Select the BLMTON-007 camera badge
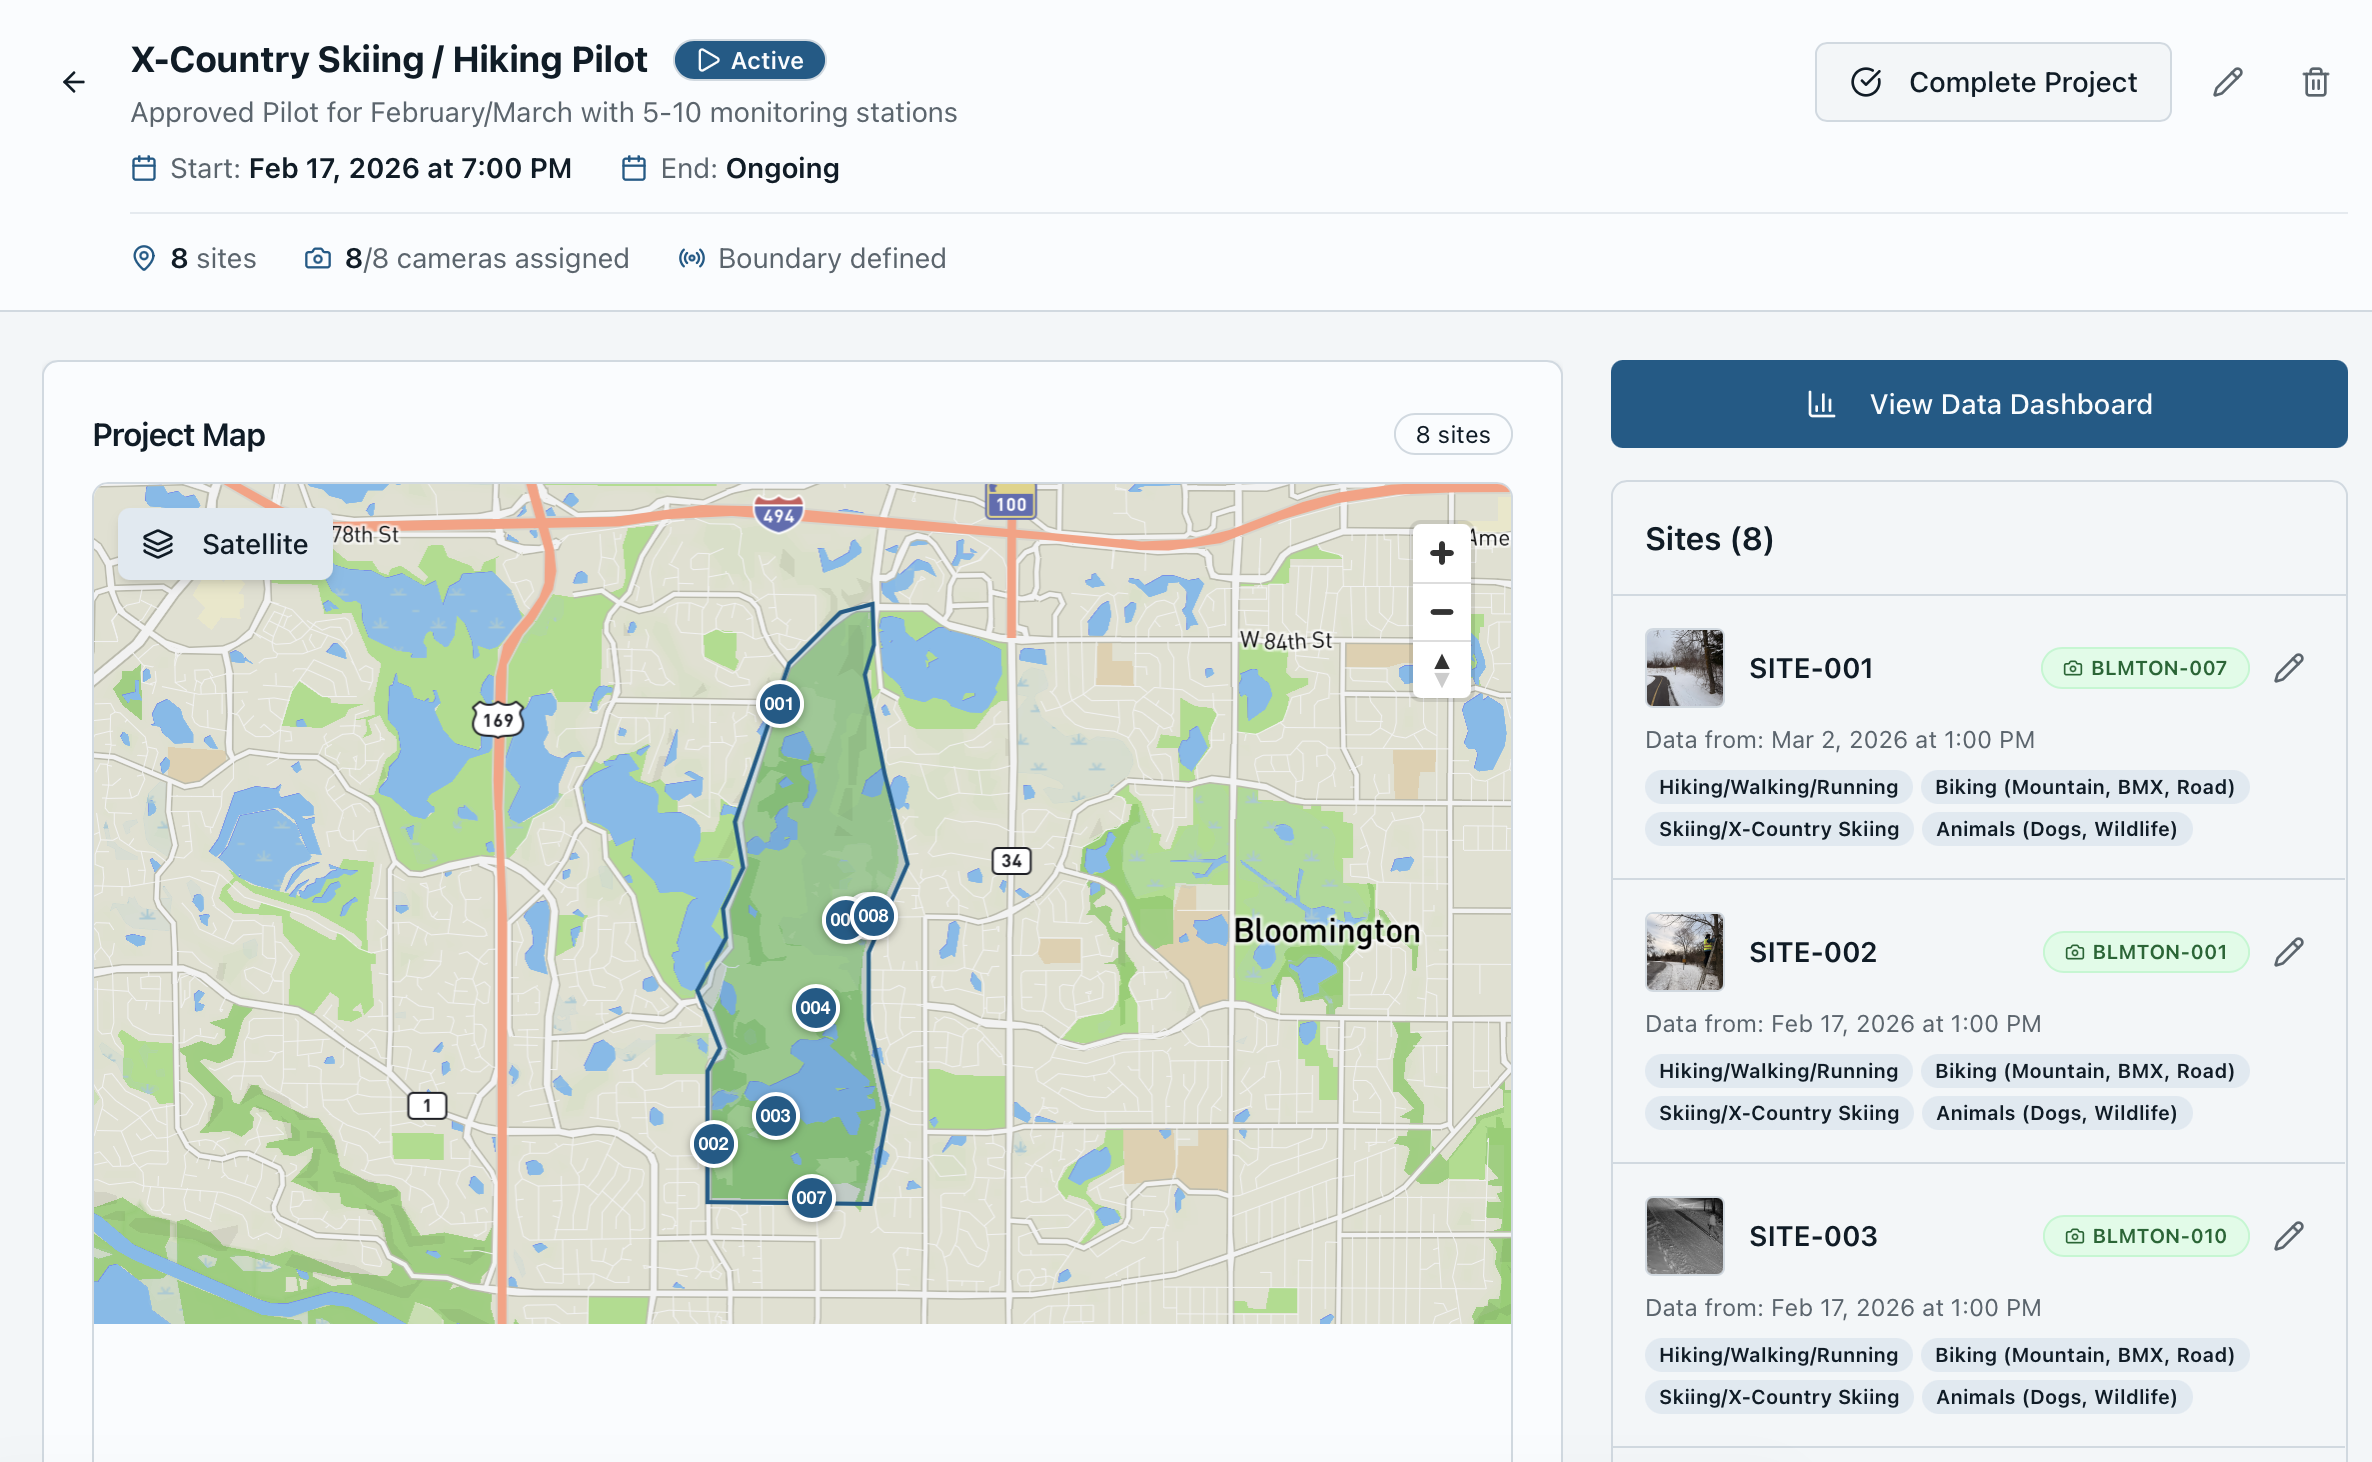The height and width of the screenshot is (1462, 2372). pyautogui.click(x=2144, y=667)
